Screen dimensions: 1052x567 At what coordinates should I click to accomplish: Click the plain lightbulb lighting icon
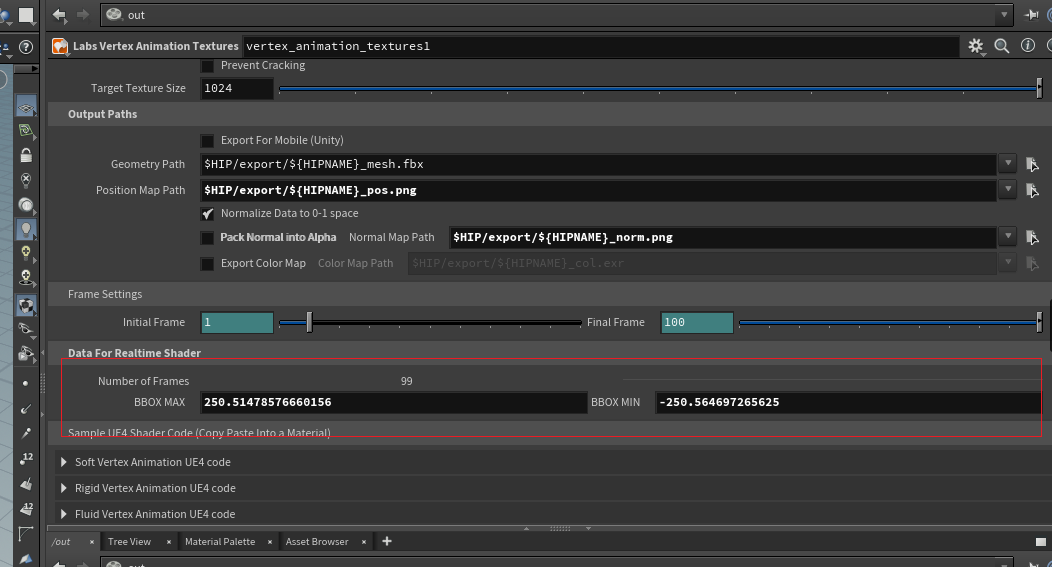(x=26, y=229)
